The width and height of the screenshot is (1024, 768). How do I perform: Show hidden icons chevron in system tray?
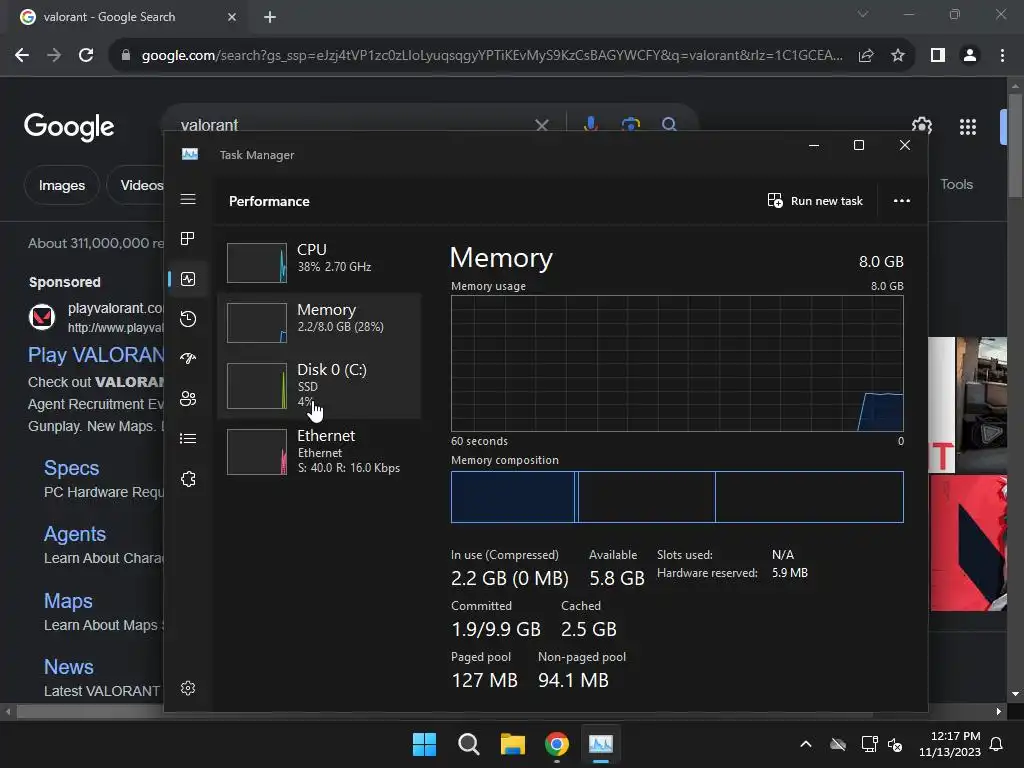point(806,744)
